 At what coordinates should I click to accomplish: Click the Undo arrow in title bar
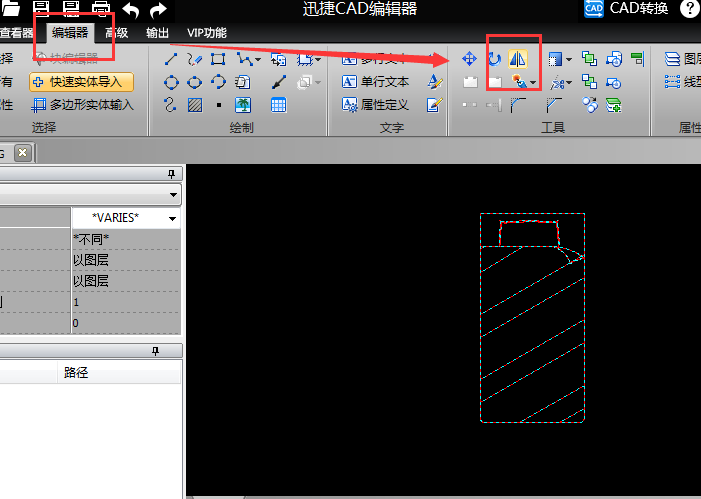[x=131, y=10]
